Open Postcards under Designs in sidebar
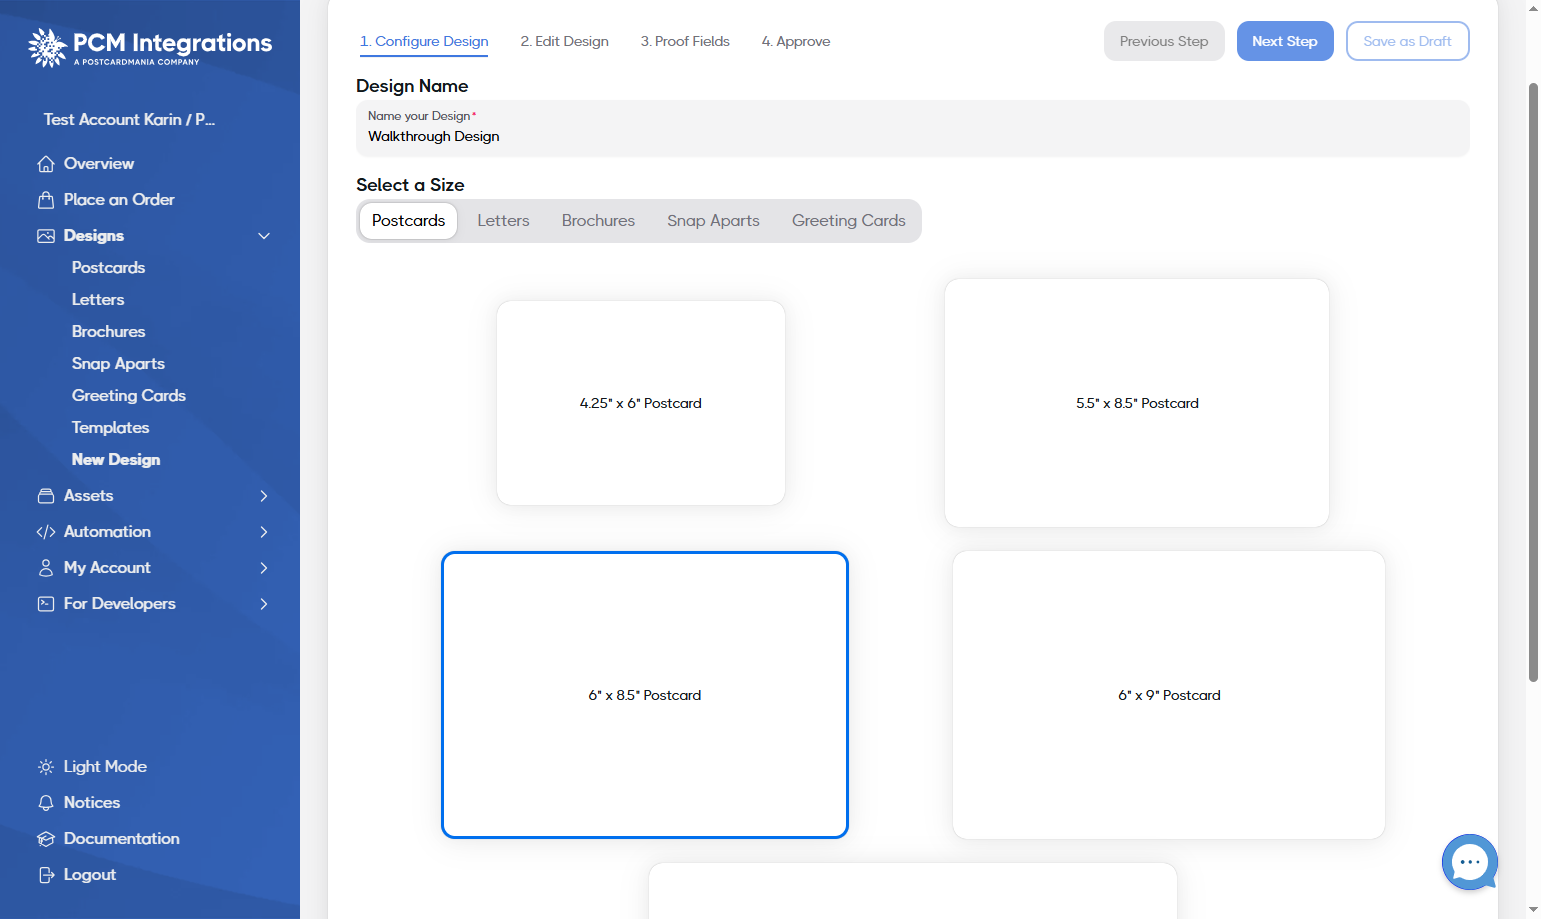 tap(108, 268)
